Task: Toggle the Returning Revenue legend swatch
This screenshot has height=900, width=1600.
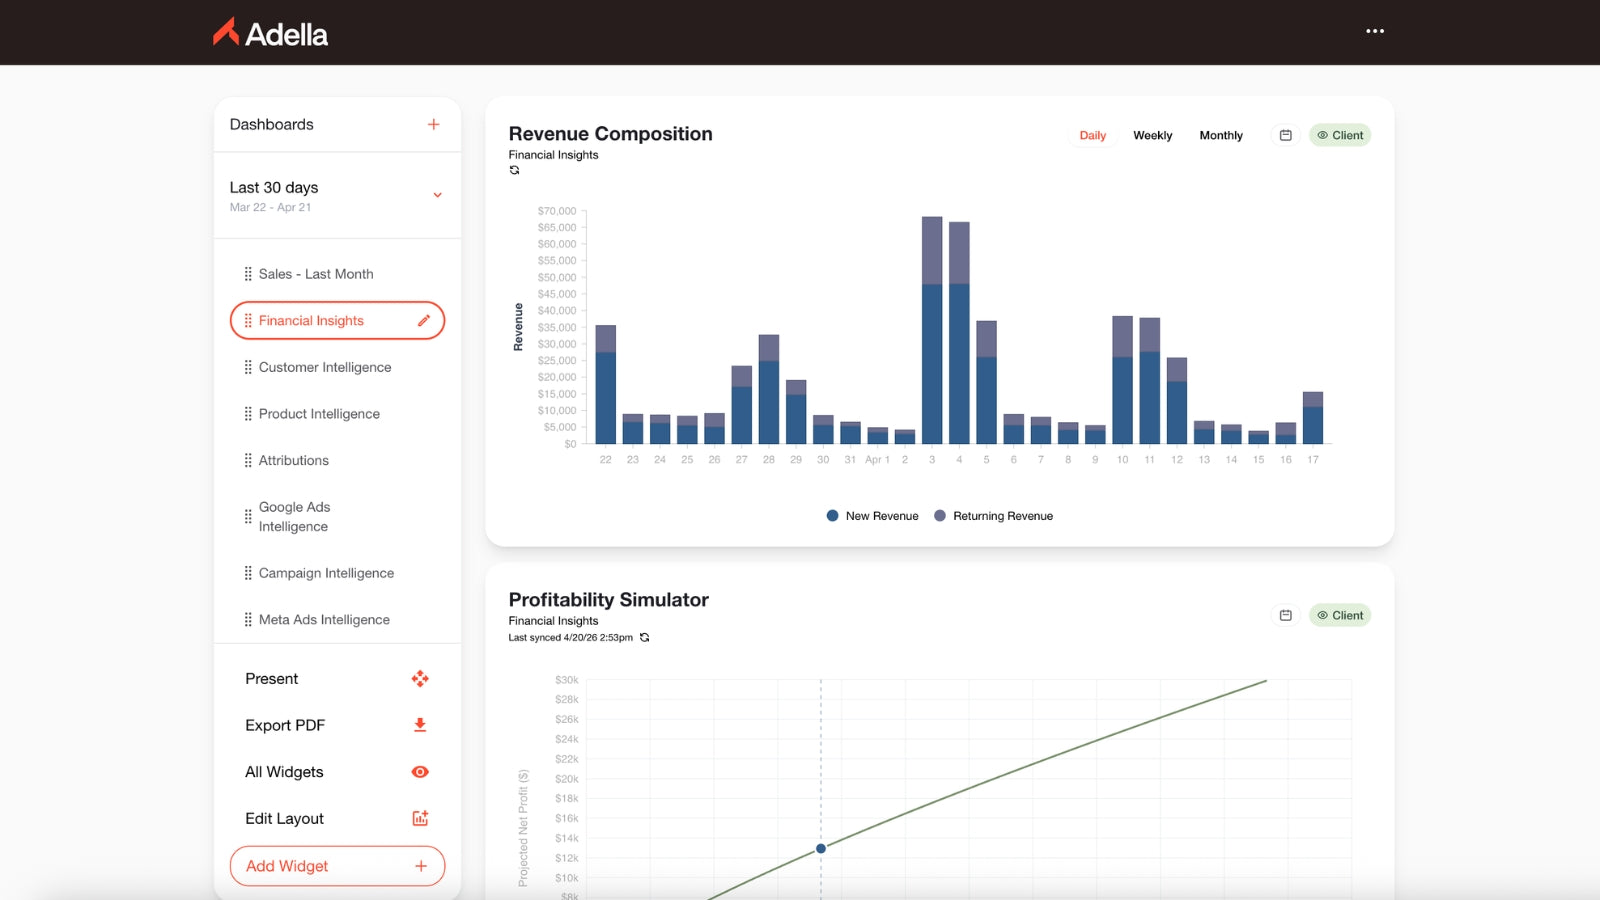Action: pyautogui.click(x=940, y=516)
